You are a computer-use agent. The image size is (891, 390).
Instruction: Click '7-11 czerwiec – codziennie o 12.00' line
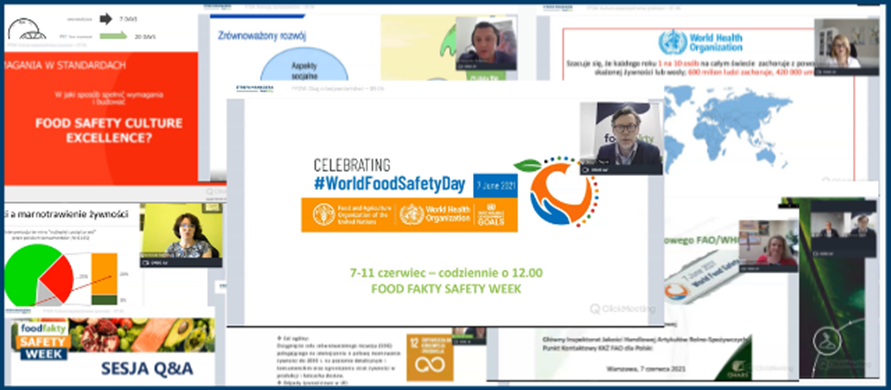pos(446,273)
